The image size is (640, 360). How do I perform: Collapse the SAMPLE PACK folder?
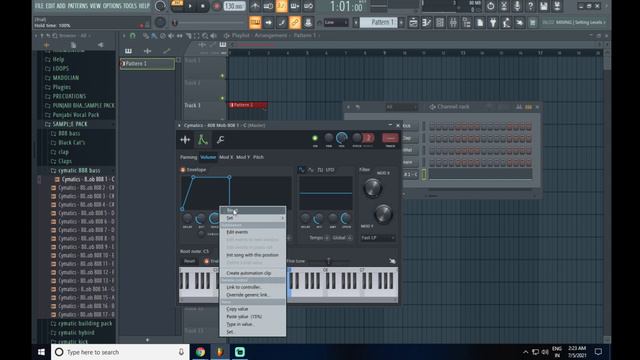tap(70, 124)
